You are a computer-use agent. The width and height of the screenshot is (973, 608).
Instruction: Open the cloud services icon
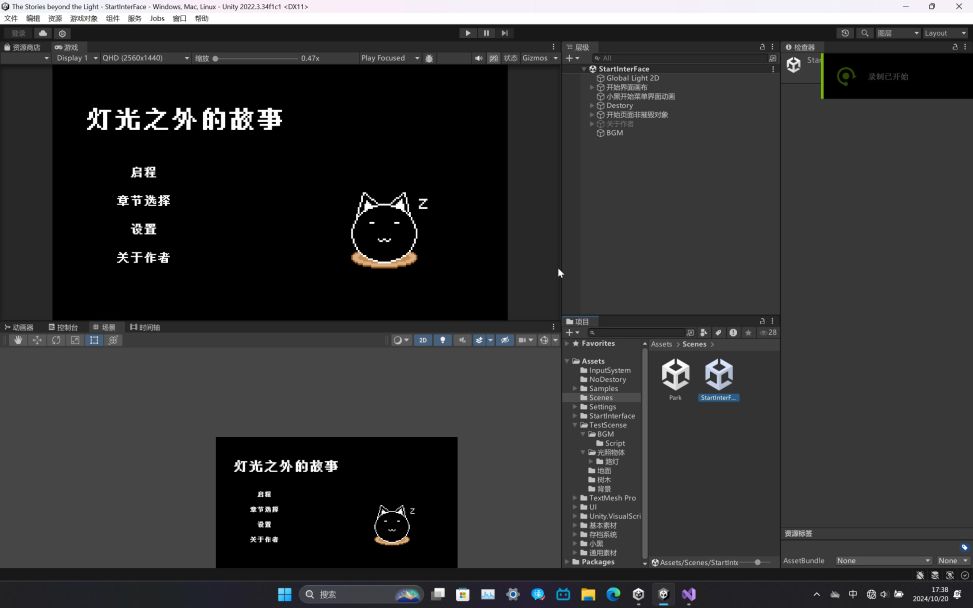[x=43, y=33]
